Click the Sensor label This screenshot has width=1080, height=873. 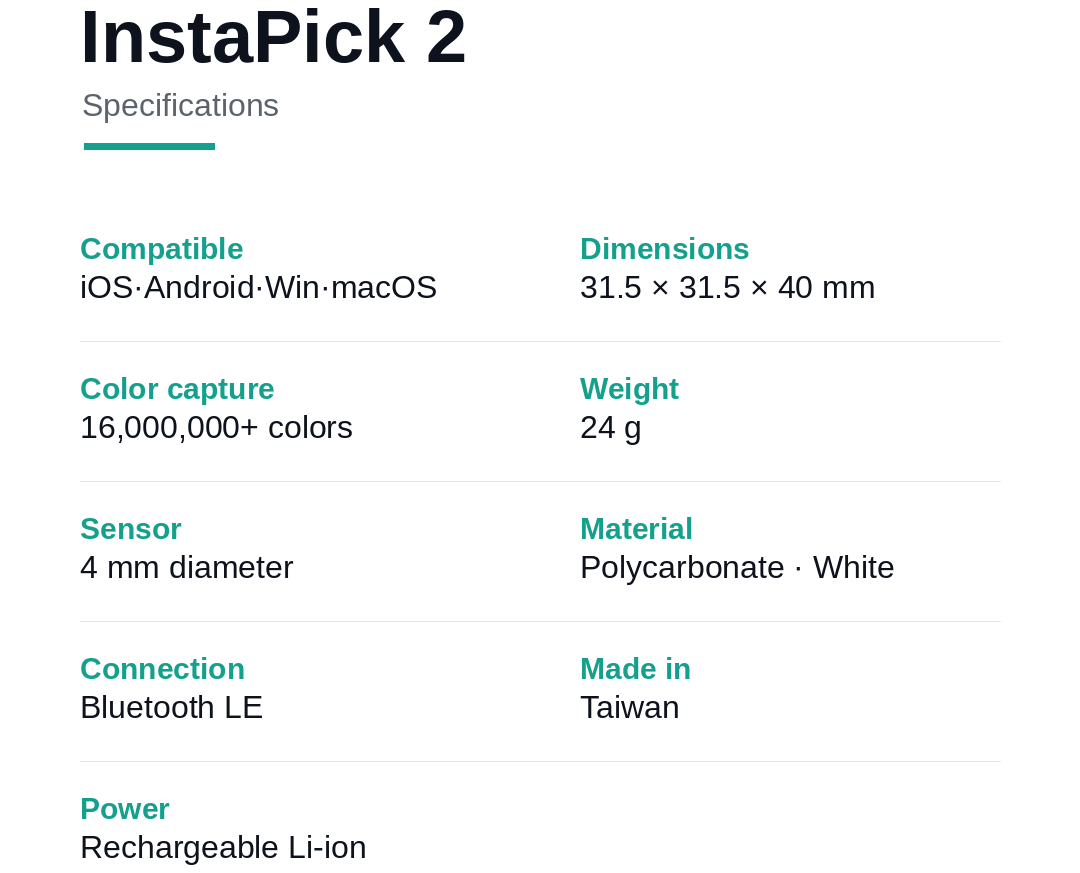131,529
